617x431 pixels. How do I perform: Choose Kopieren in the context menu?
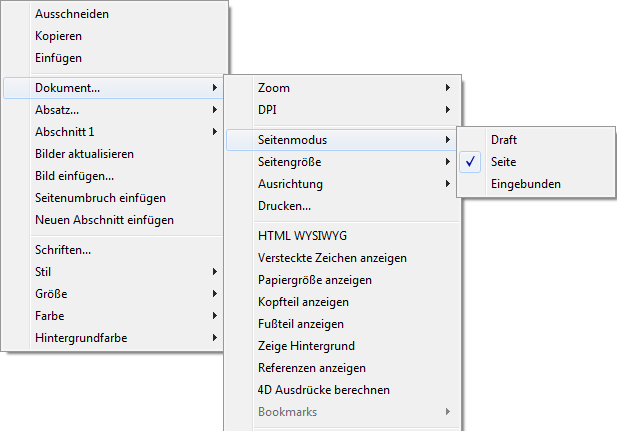[58, 36]
